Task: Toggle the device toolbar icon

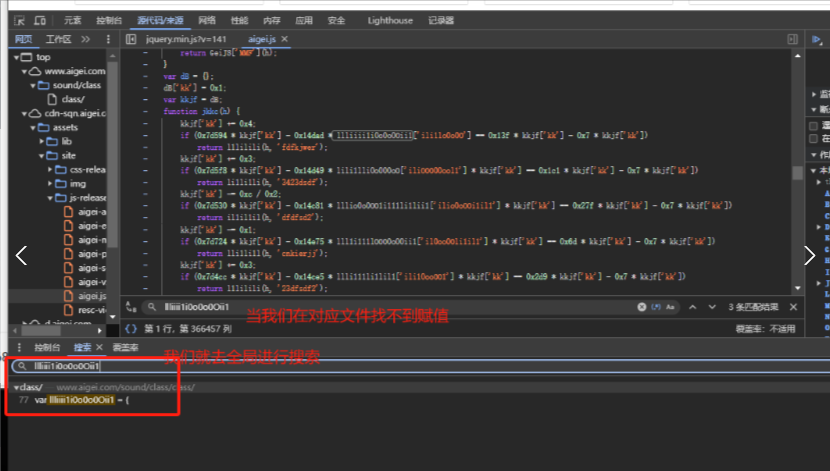Action: tap(40, 21)
